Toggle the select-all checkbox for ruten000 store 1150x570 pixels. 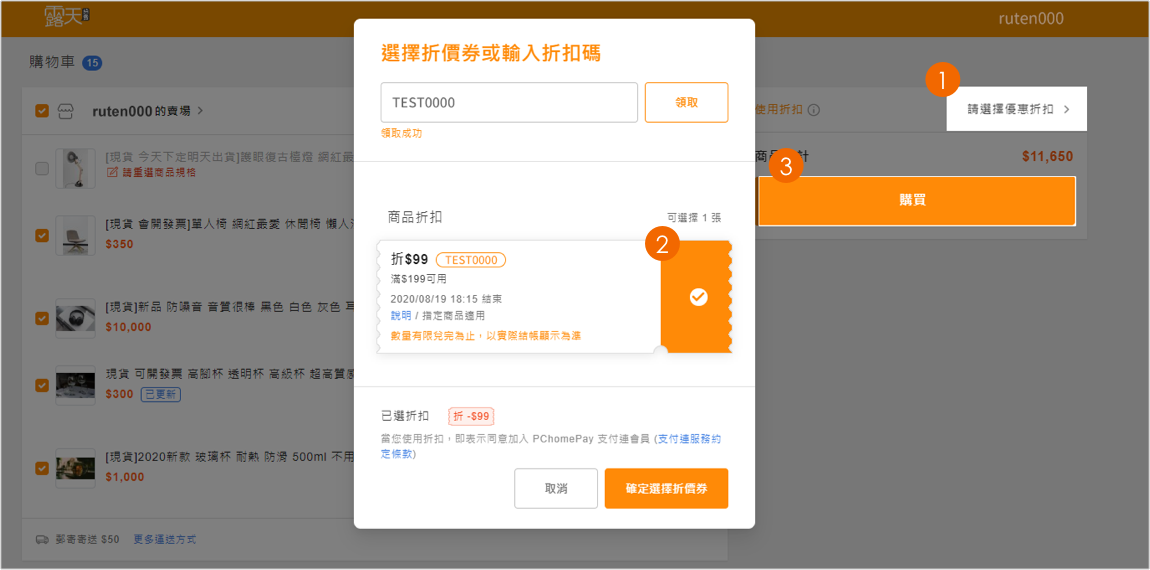click(x=42, y=111)
